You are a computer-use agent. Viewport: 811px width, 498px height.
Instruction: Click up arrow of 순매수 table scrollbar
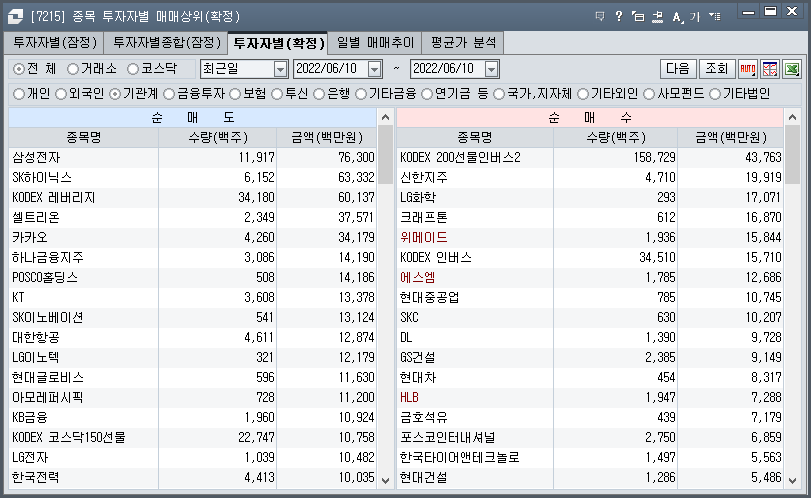pos(792,117)
